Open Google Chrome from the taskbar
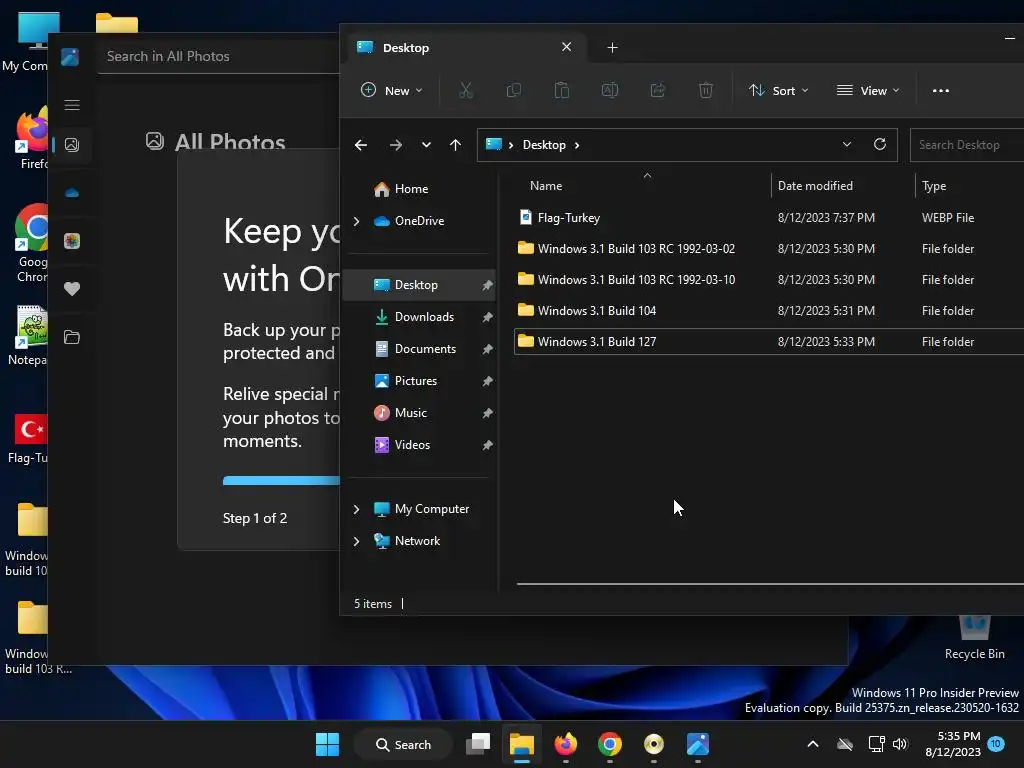The height and width of the screenshot is (768, 1024). 609,744
